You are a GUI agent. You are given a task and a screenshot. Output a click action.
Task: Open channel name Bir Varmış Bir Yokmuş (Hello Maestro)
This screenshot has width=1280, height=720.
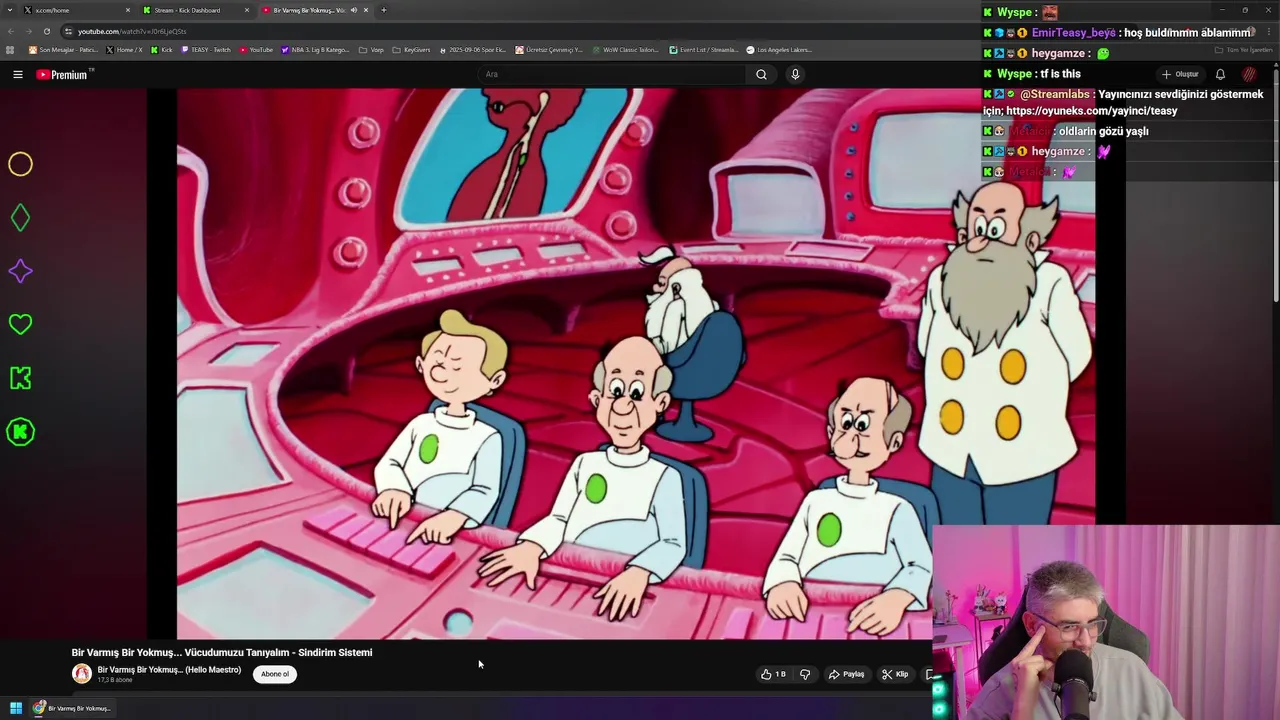click(x=169, y=669)
